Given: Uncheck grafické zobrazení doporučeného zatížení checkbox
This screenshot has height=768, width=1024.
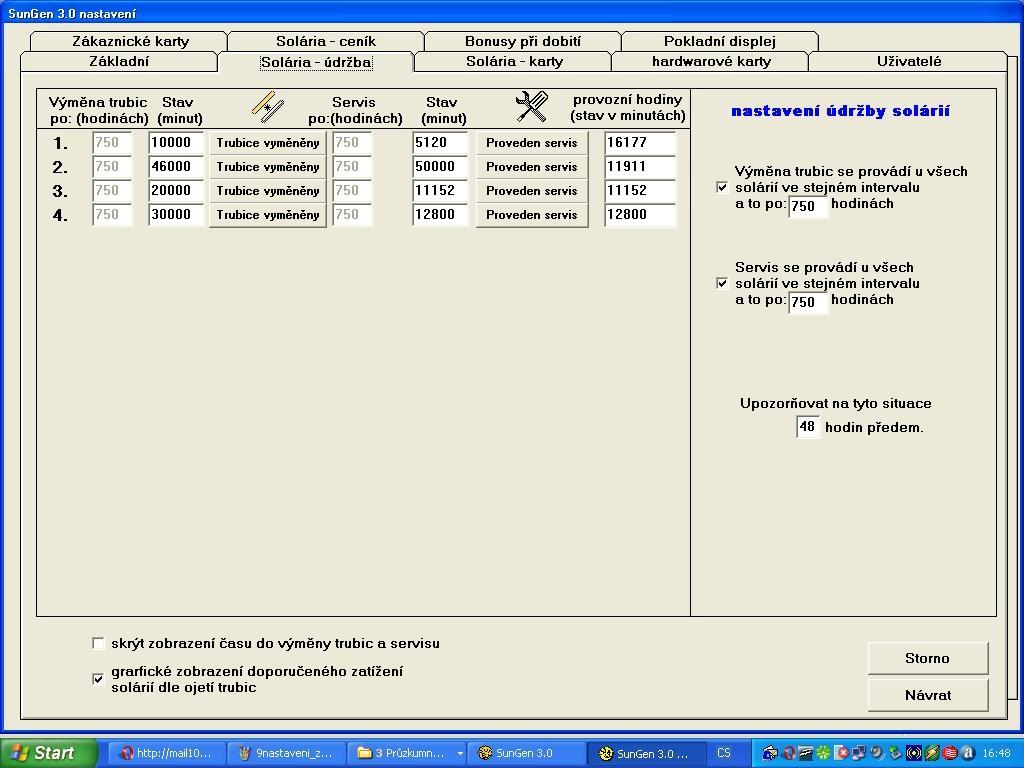Looking at the screenshot, I should 98,679.
